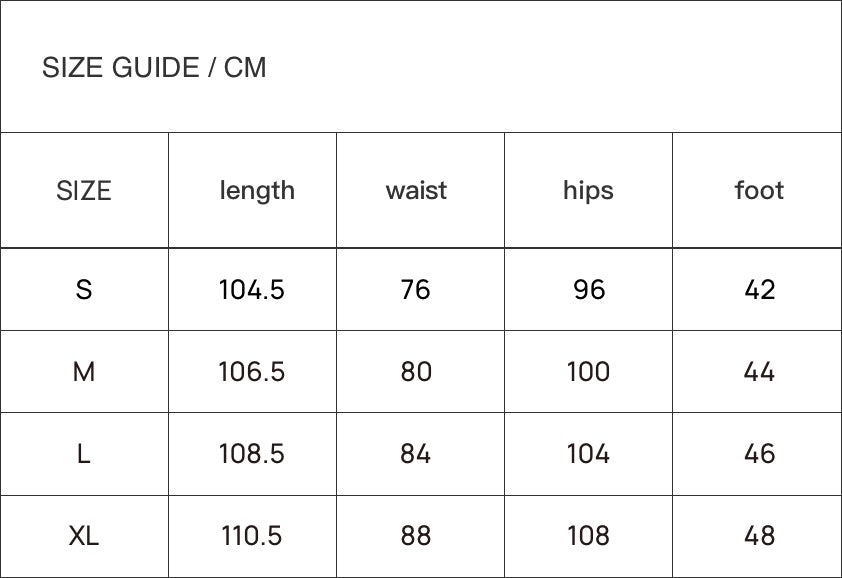
Task: Select the XL size row label
Action: [84, 536]
